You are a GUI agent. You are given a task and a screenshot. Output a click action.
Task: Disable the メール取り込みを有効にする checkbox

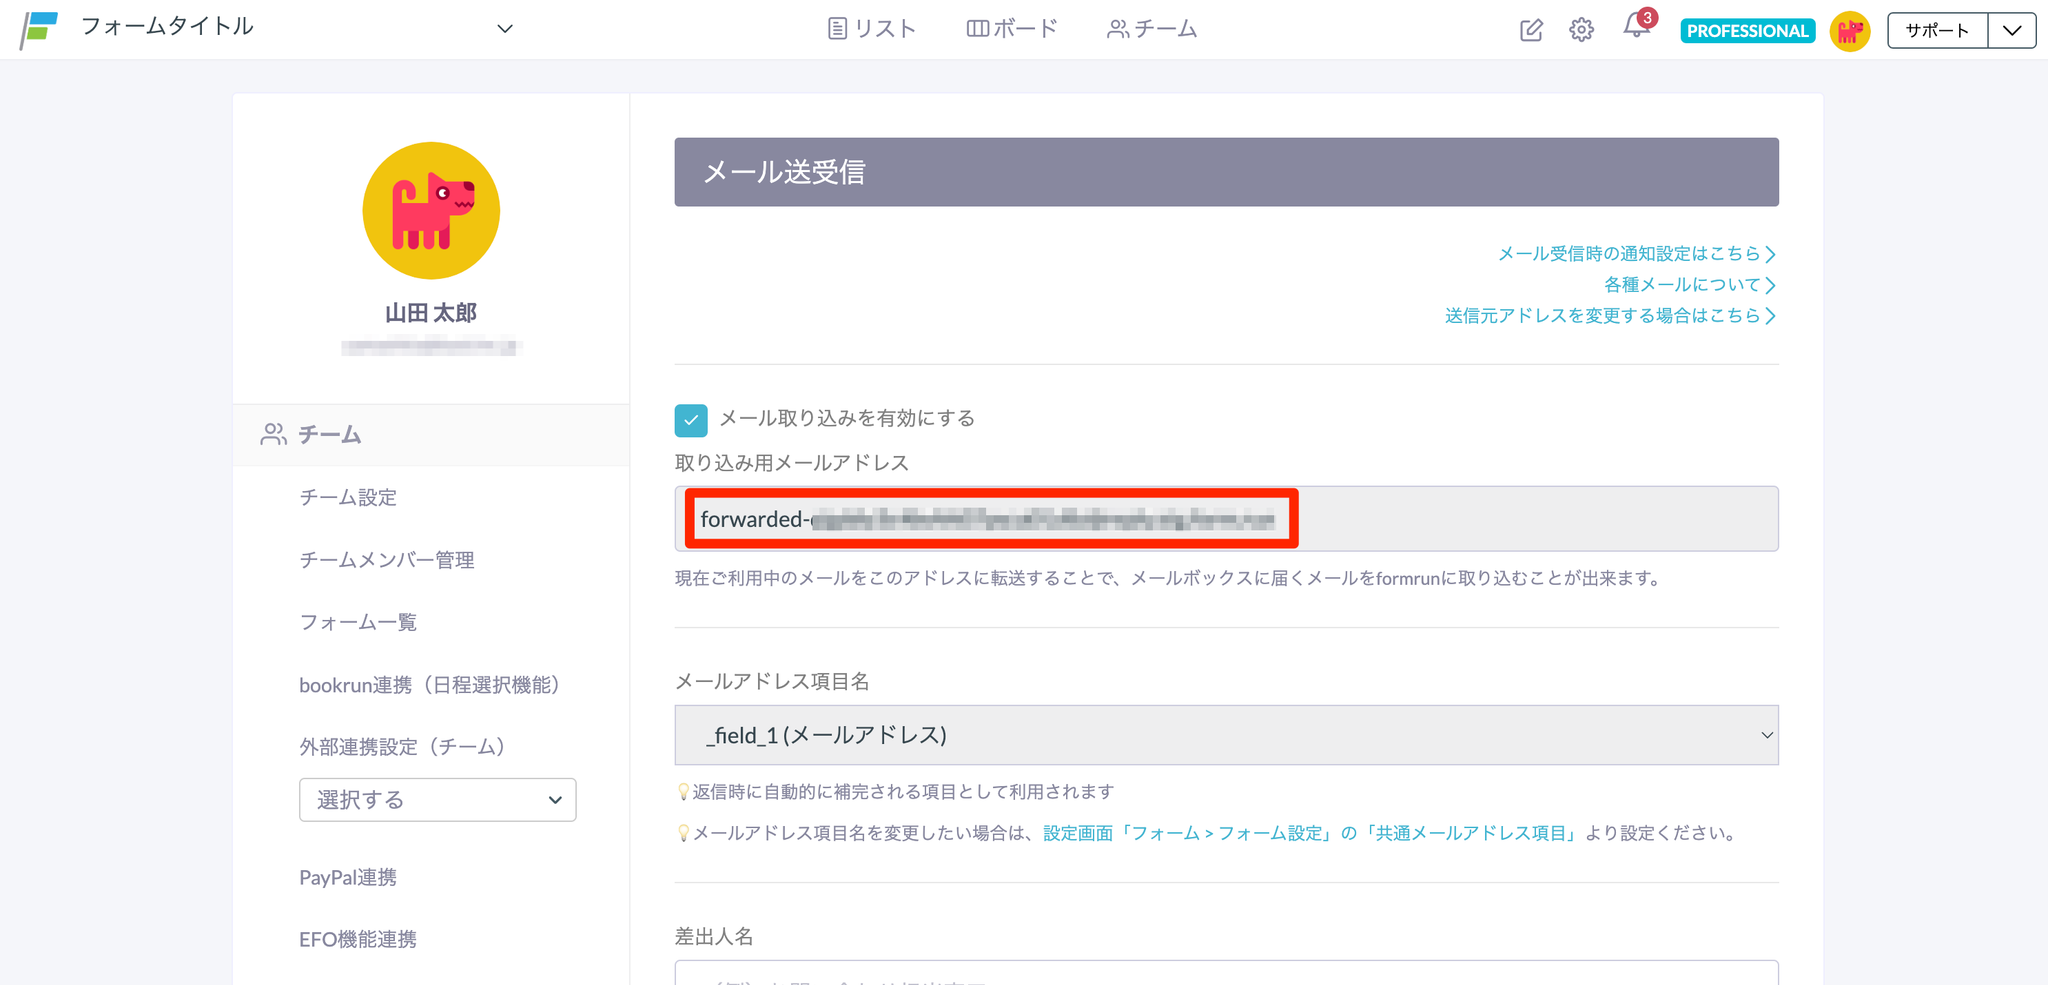pos(691,420)
